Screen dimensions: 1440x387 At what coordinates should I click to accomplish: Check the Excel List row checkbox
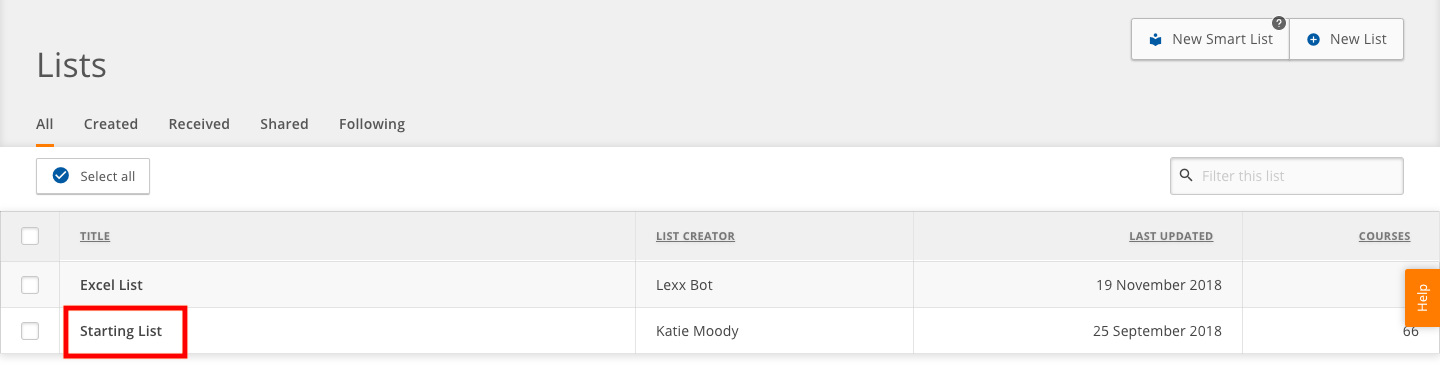coord(30,285)
